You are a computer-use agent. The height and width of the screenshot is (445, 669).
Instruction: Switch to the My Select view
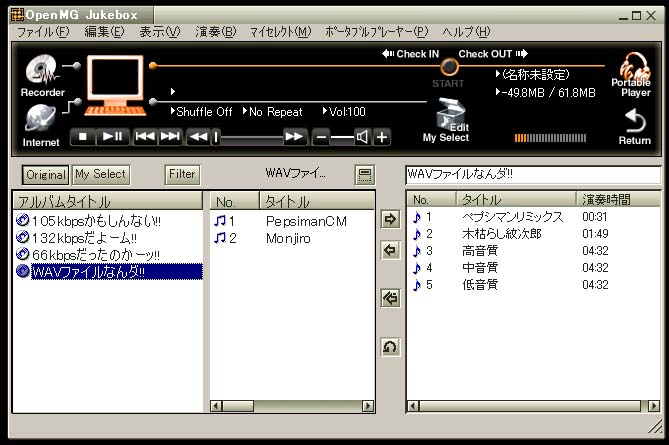click(x=101, y=174)
